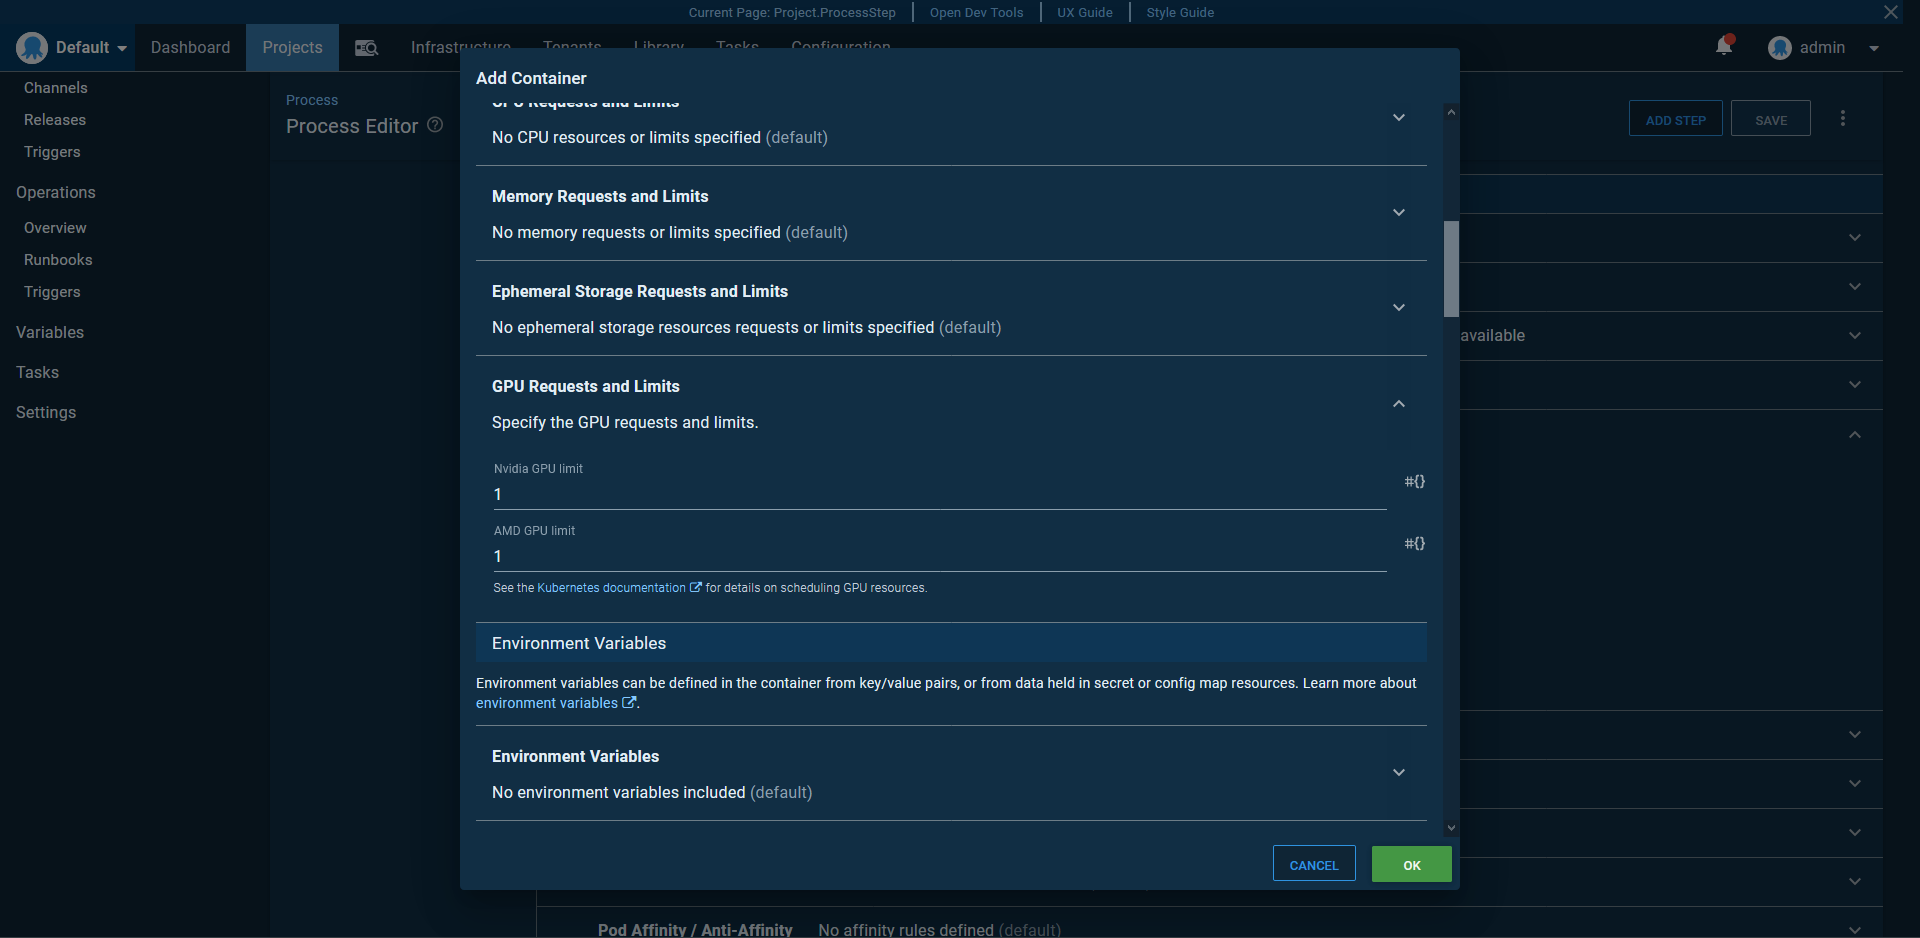This screenshot has height=938, width=1920.
Task: Expand the Environment Variables section
Action: pyautogui.click(x=1398, y=772)
